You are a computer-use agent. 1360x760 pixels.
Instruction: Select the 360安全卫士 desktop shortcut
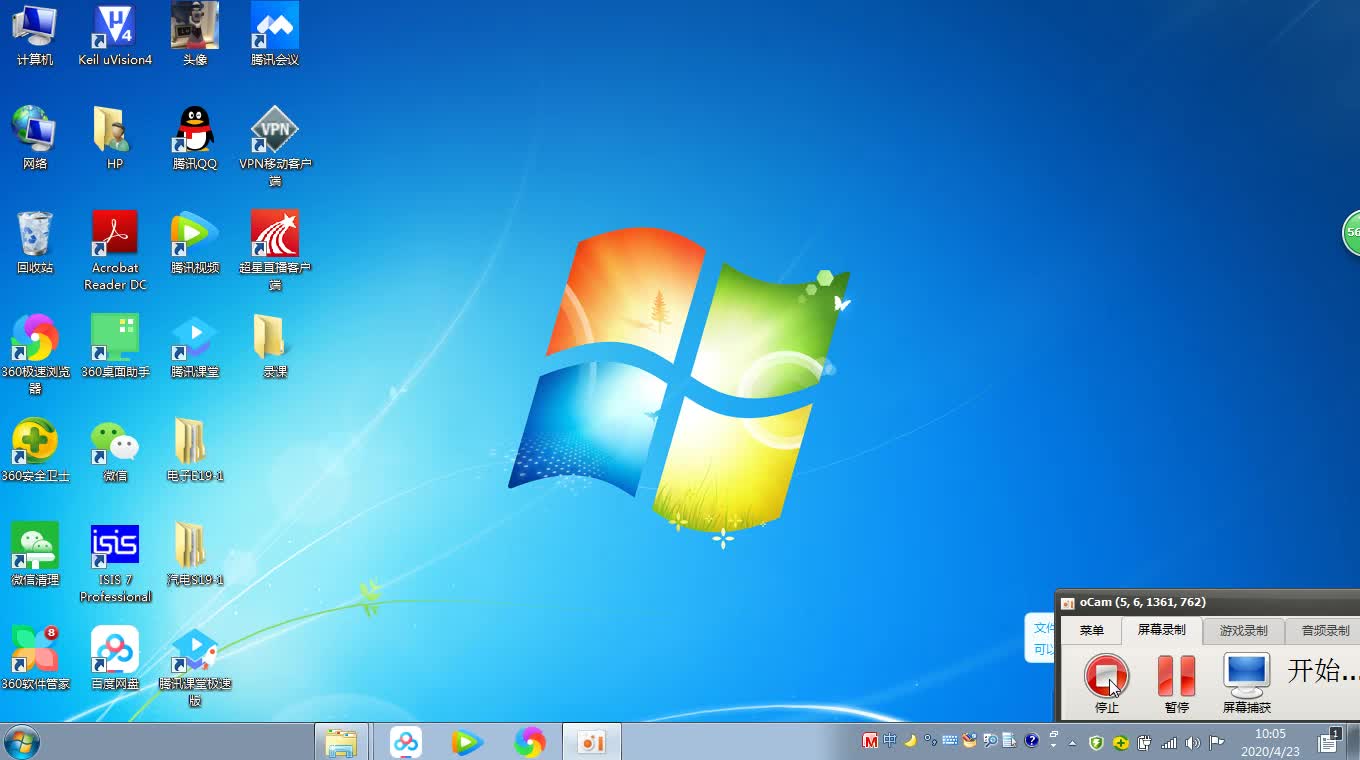[x=35, y=450]
